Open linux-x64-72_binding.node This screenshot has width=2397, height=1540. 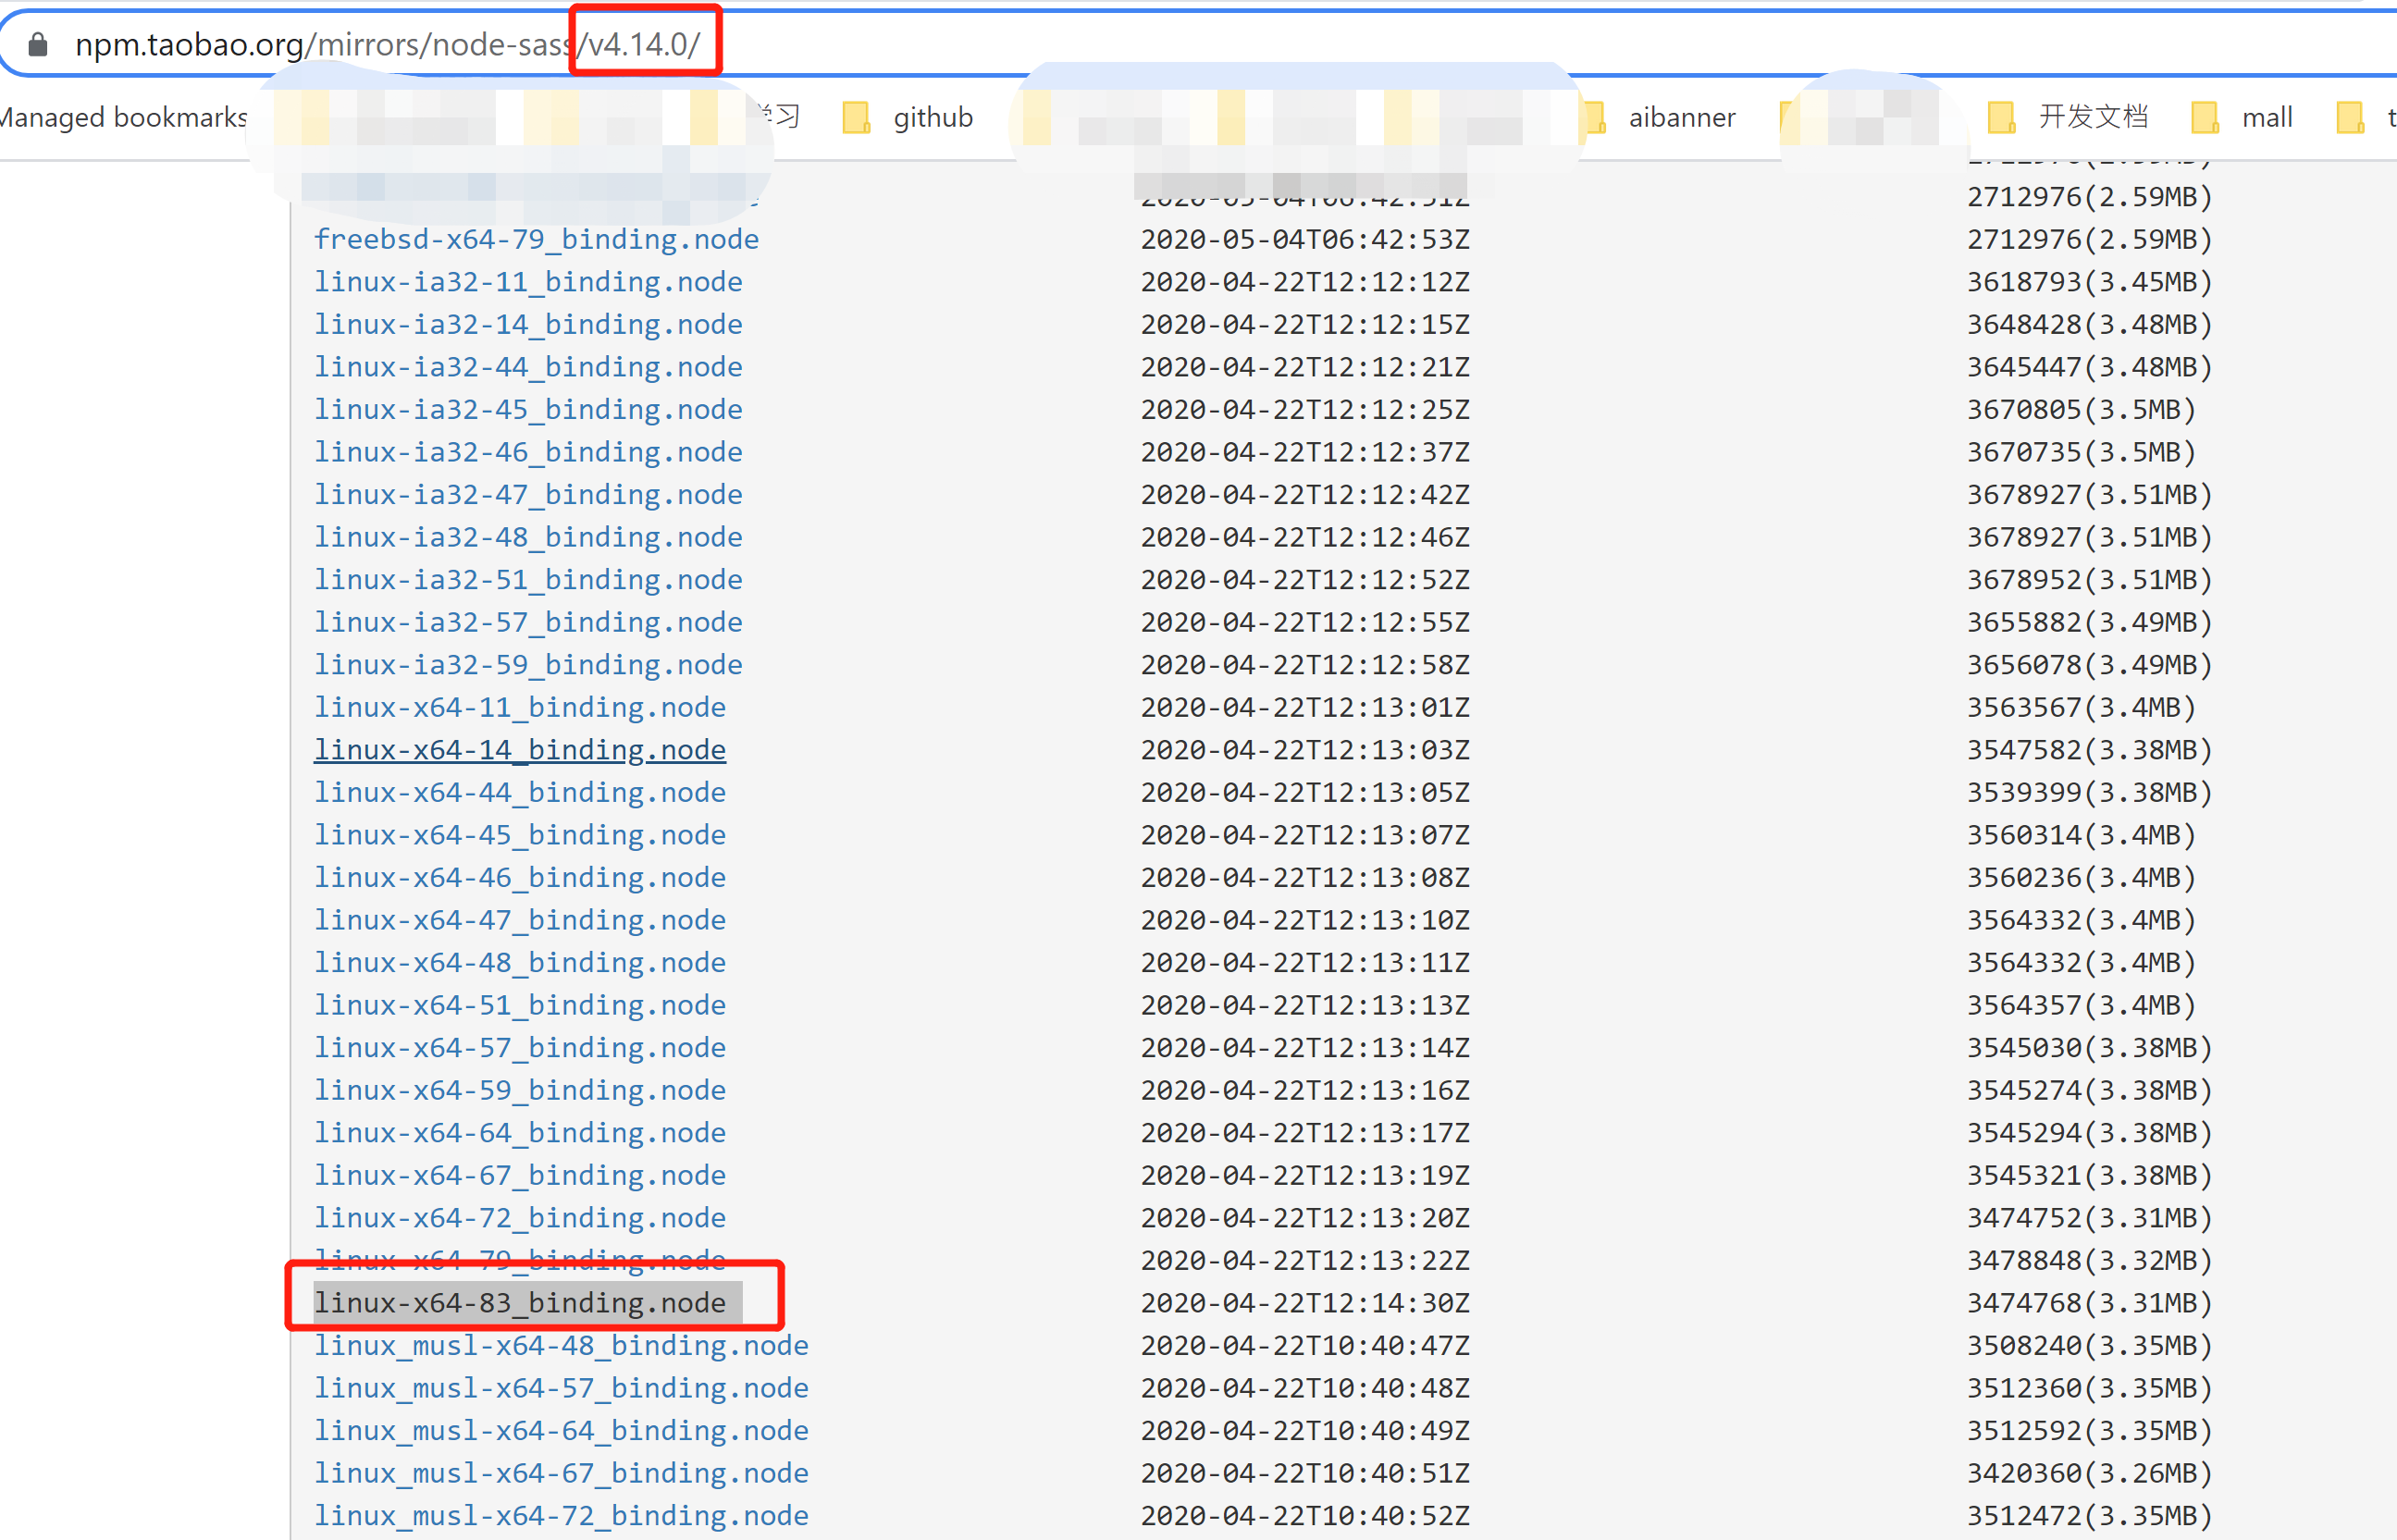tap(519, 1217)
